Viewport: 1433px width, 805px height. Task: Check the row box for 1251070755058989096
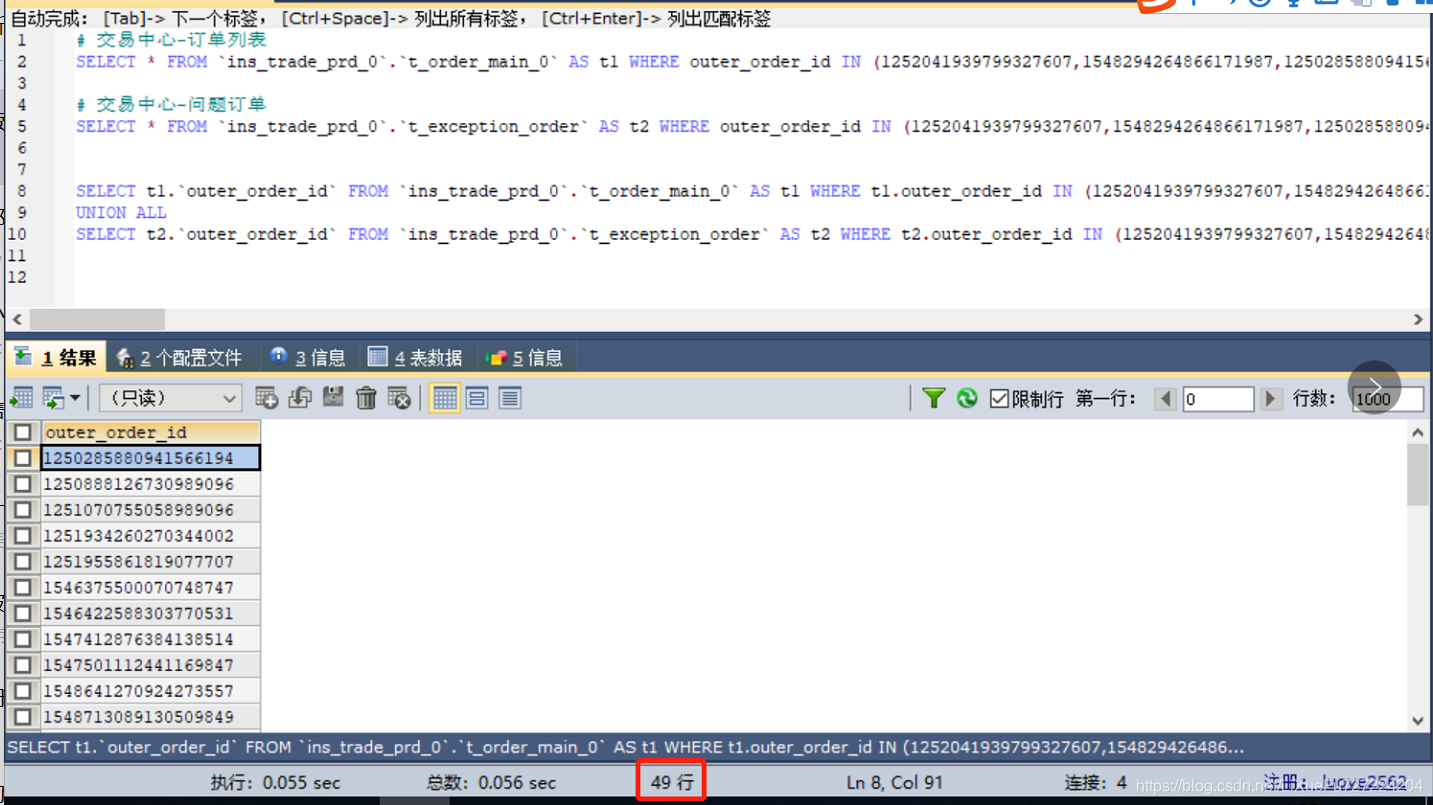pyautogui.click(x=23, y=510)
